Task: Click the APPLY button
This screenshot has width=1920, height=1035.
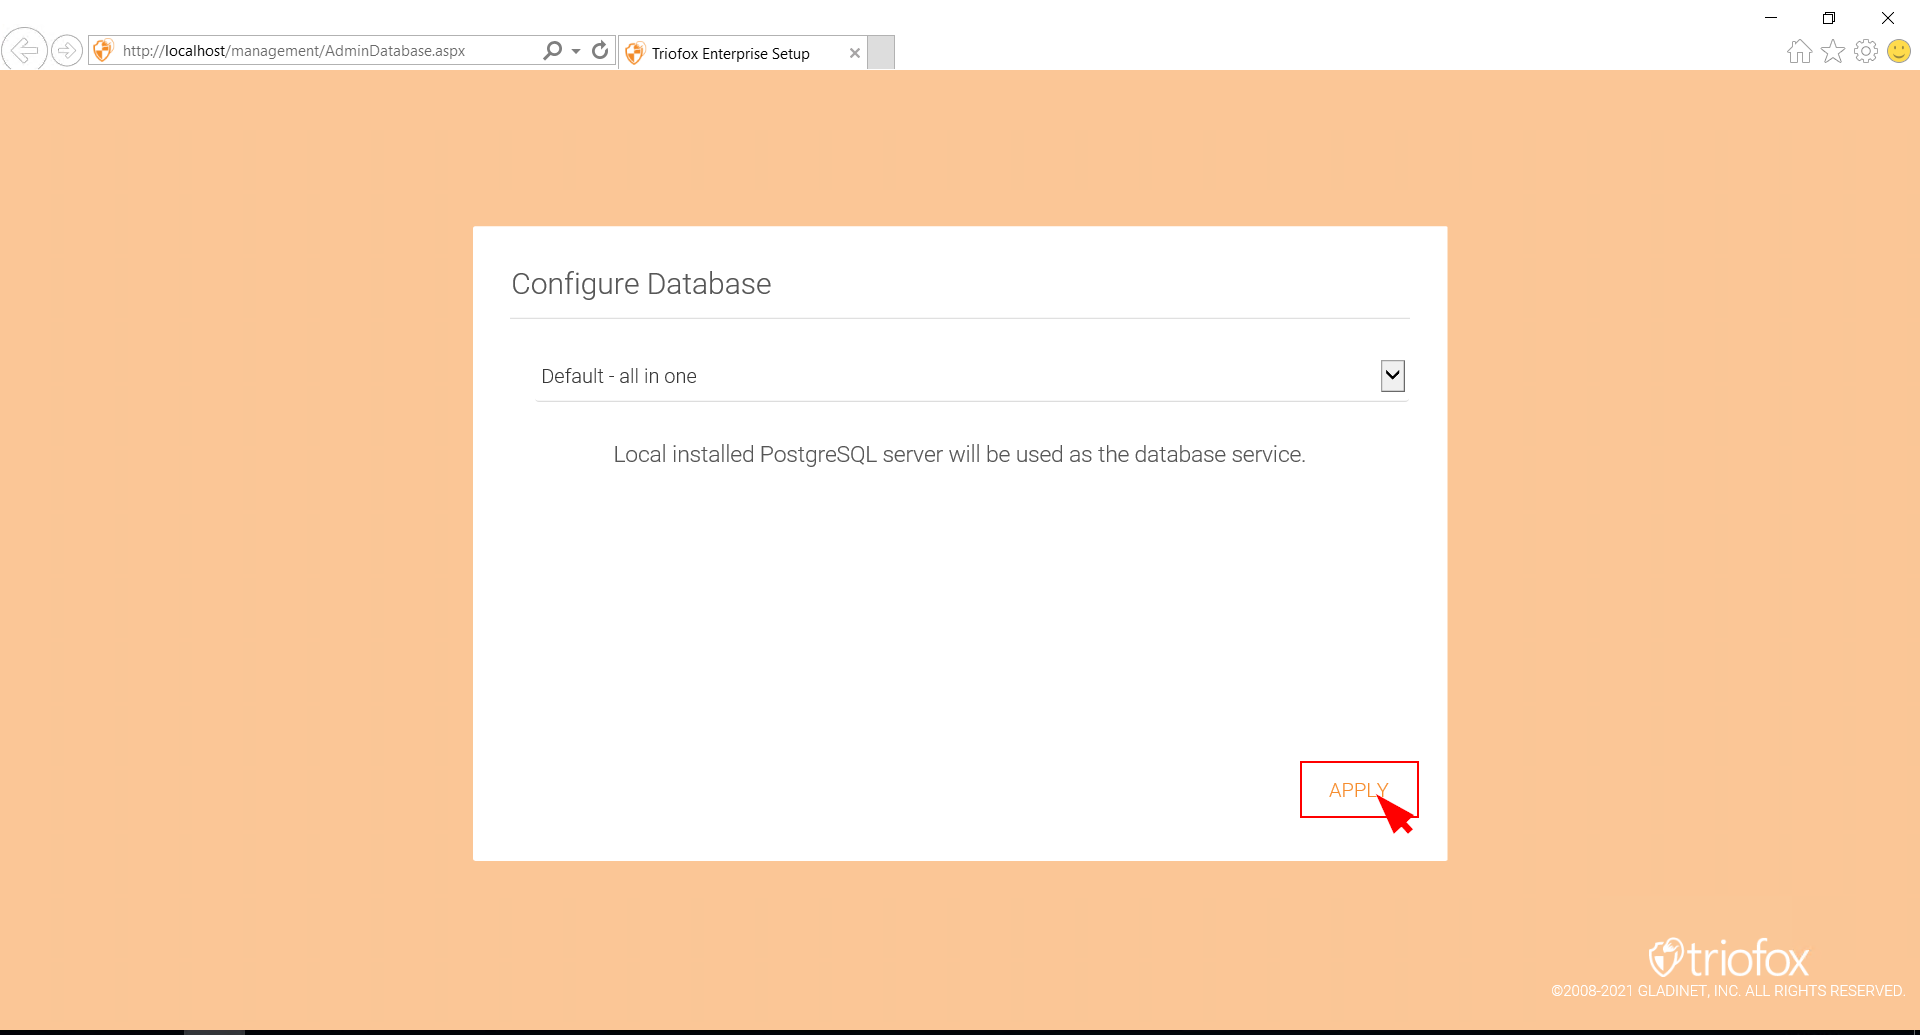Action: coord(1359,790)
